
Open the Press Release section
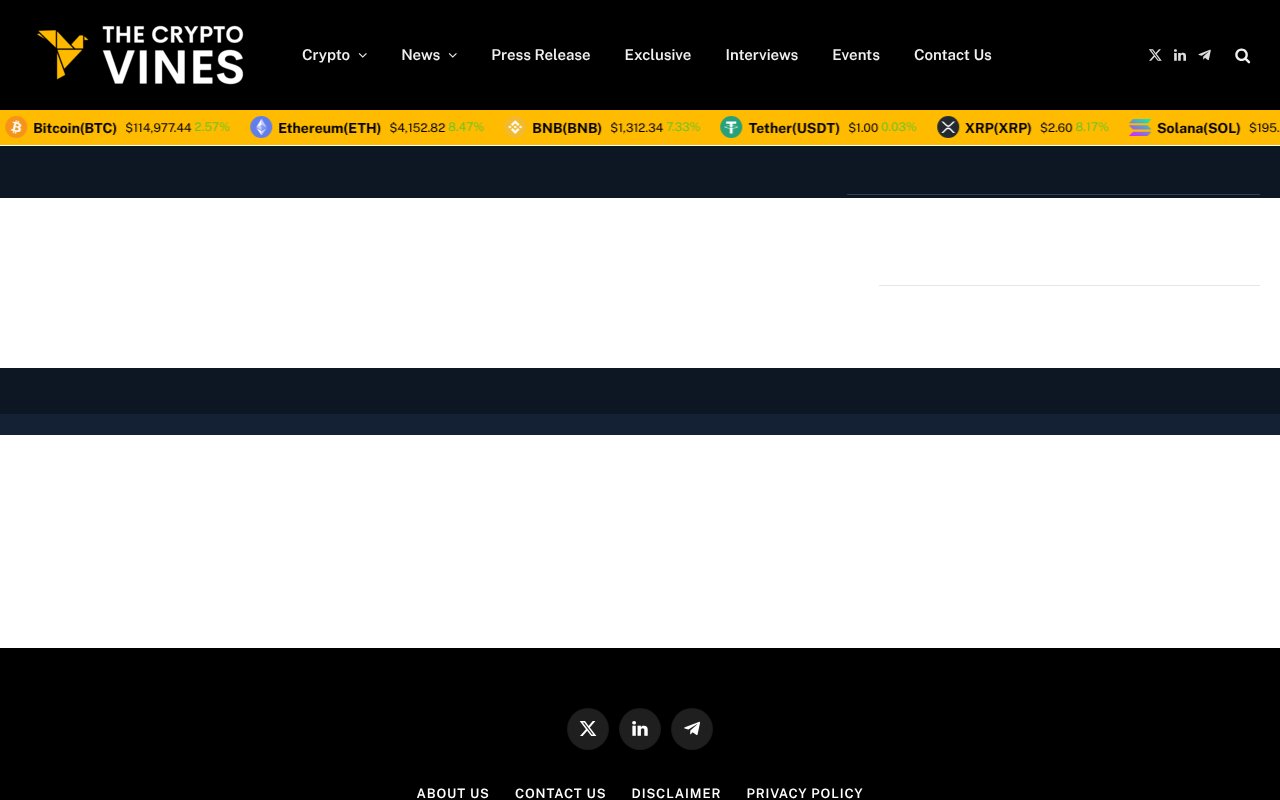541,55
